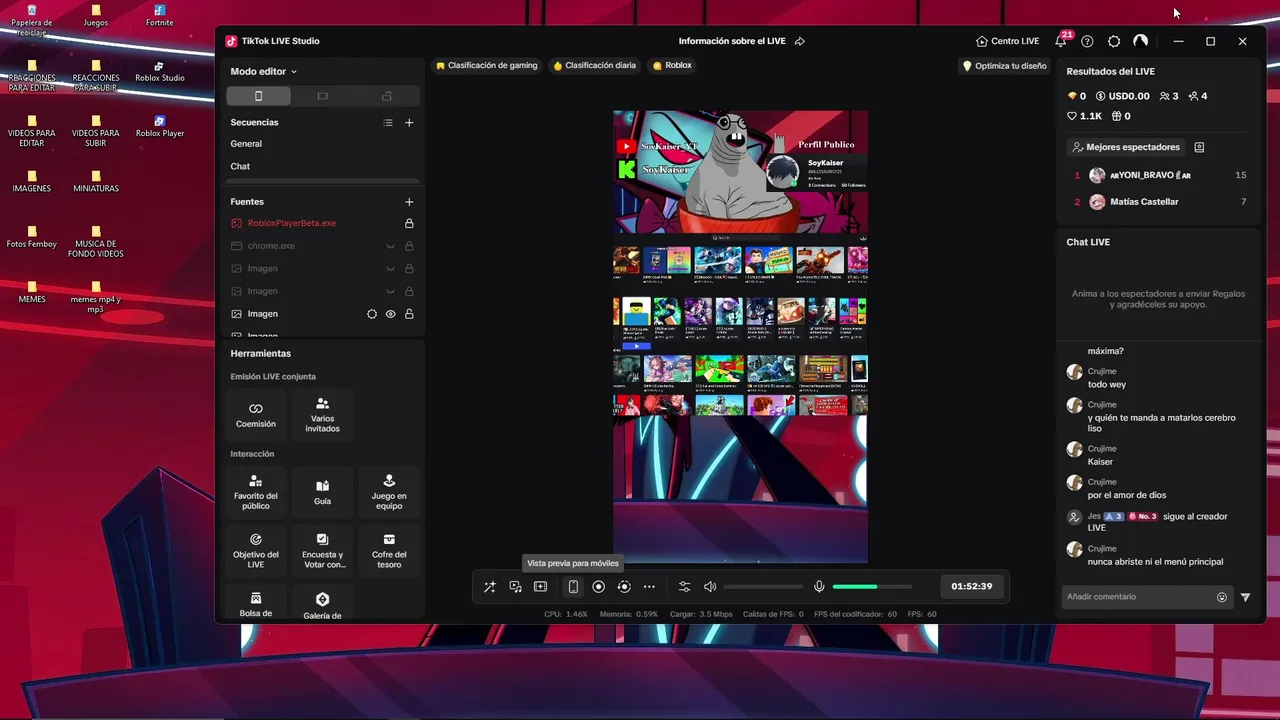Open Centro LIVE
This screenshot has height=720, width=1280.
1008,41
